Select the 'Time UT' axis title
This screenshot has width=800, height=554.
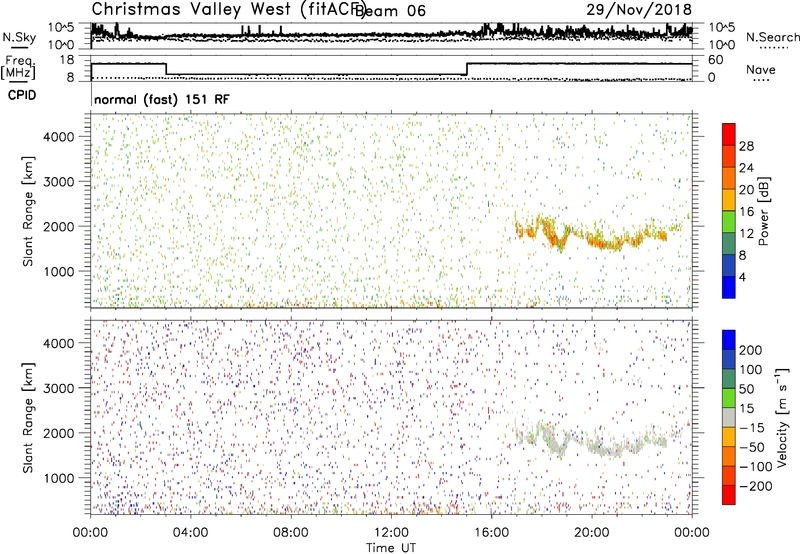click(x=391, y=548)
